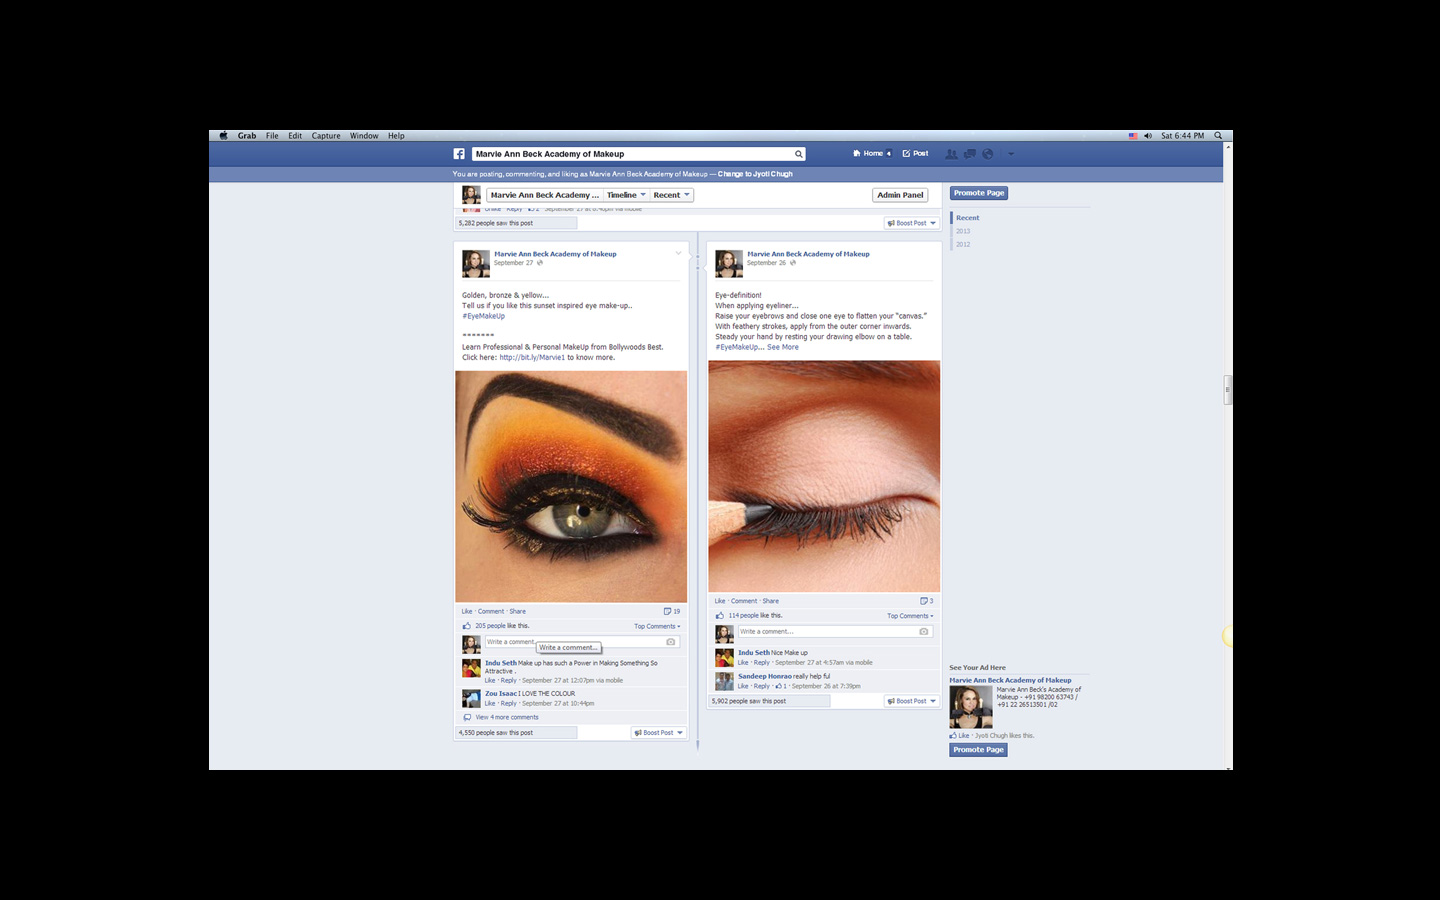Click the #EyeMakeUp hashtag on sunset eye post
Screen dimensions: 1440x900
484,316
